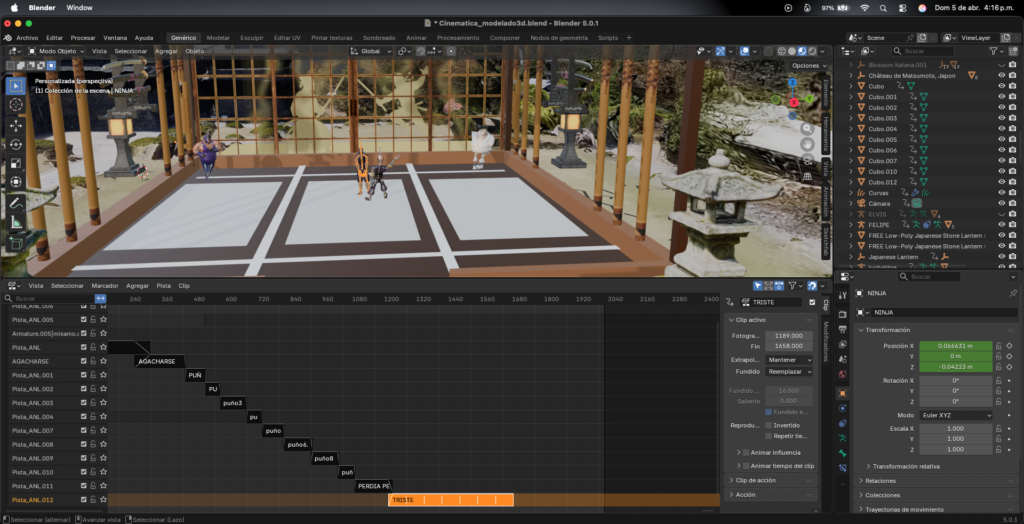Select the Move tool in the viewport toolbar

(16, 126)
